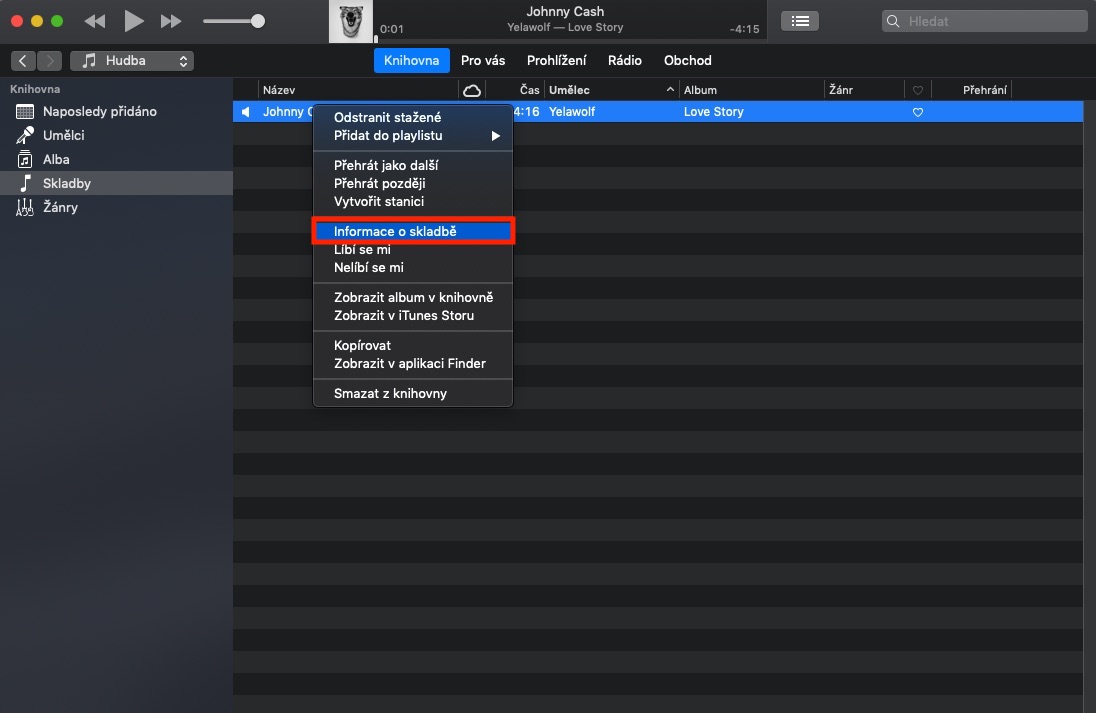The width and height of the screenshot is (1096, 713).
Task: Choose Přehrát jako další
Action: [413, 166]
